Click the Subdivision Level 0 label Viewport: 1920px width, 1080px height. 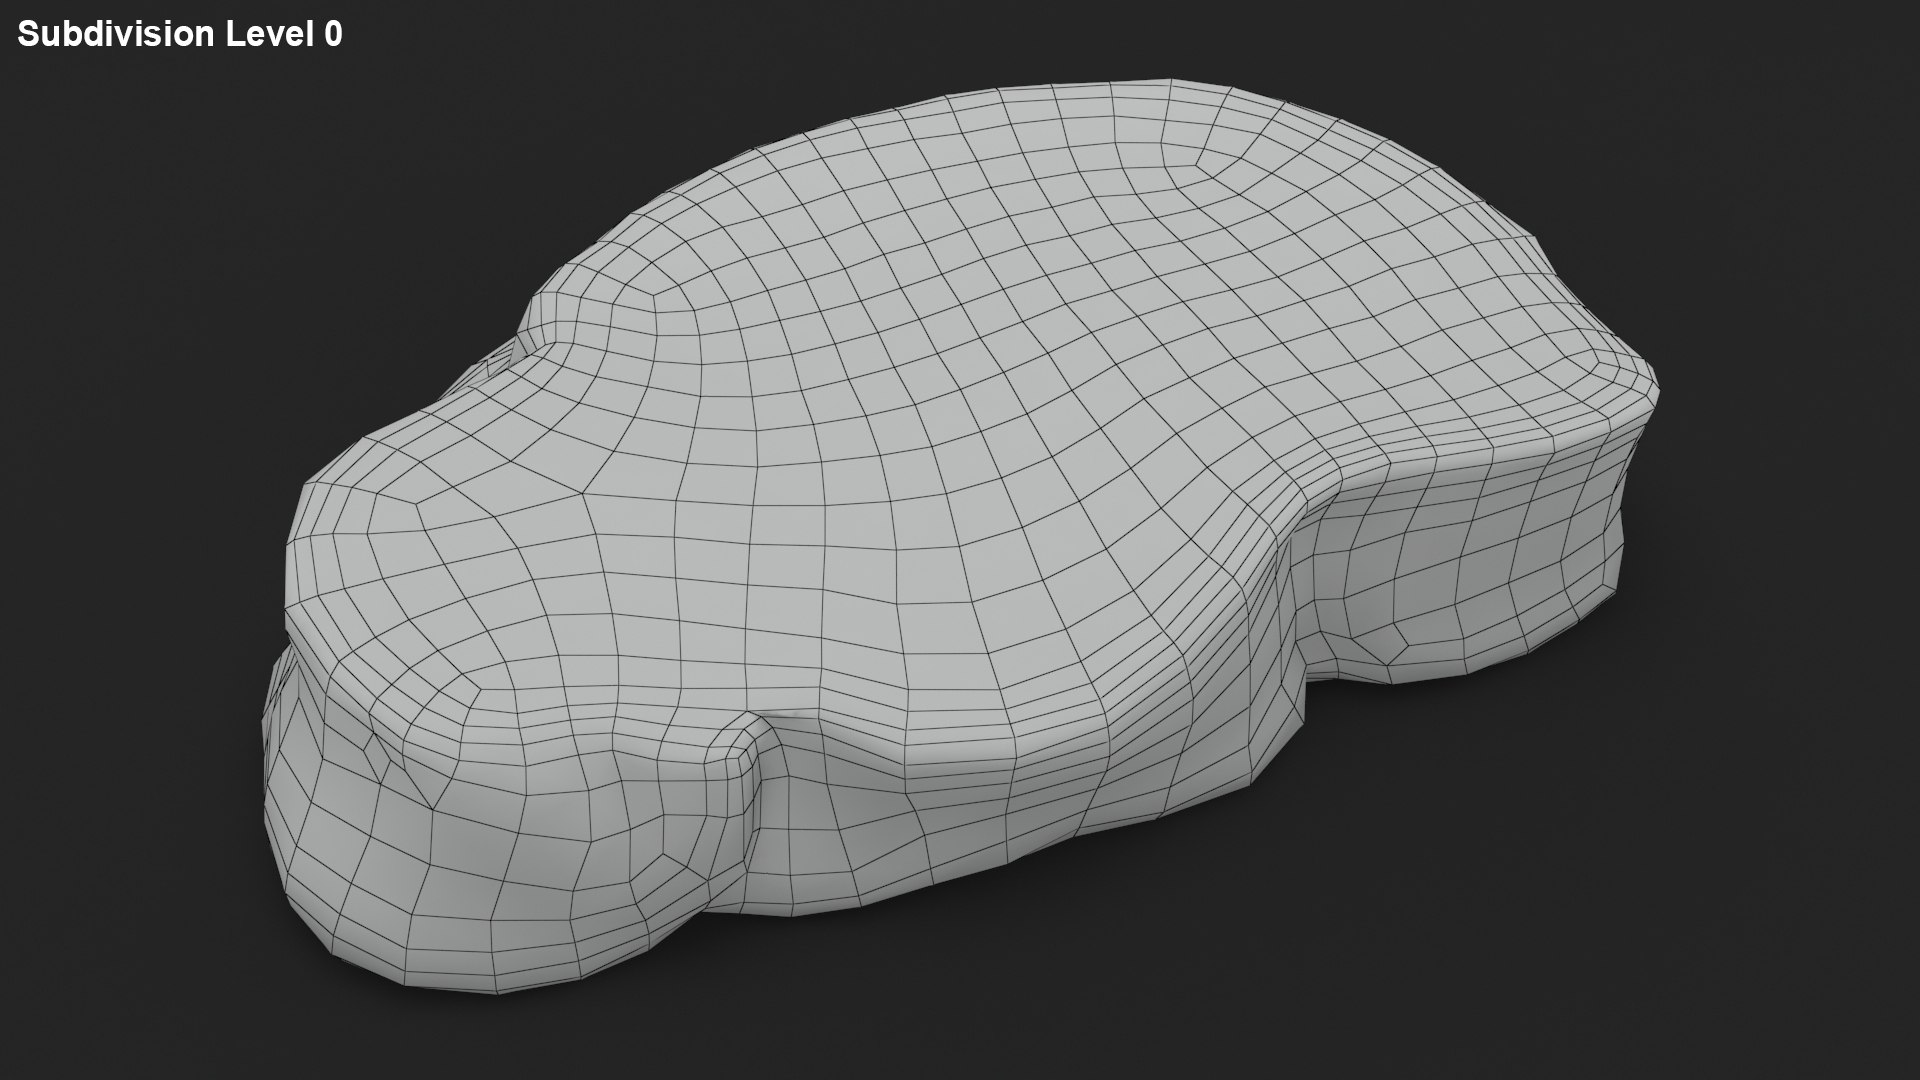[x=180, y=34]
